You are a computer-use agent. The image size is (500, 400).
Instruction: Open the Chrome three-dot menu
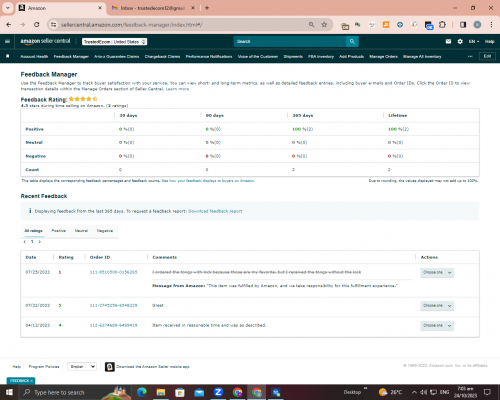(491, 25)
